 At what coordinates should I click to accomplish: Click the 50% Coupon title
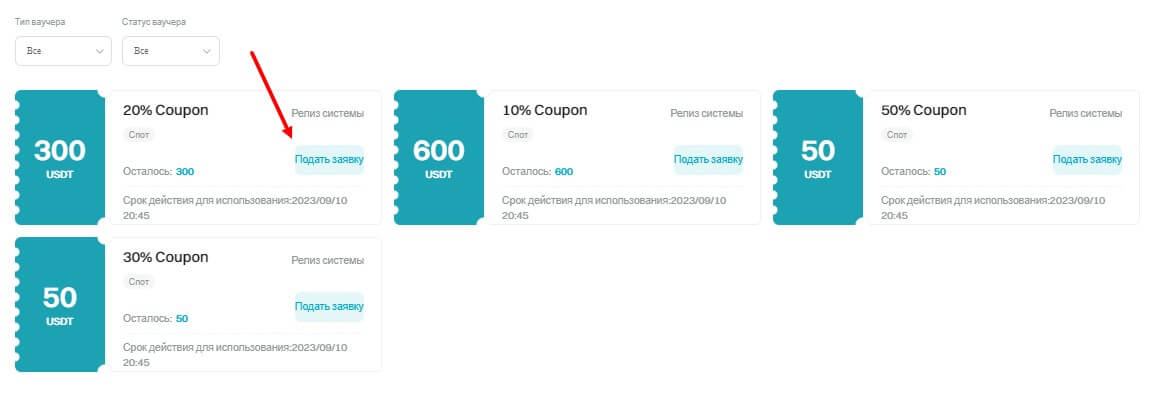pos(923,110)
